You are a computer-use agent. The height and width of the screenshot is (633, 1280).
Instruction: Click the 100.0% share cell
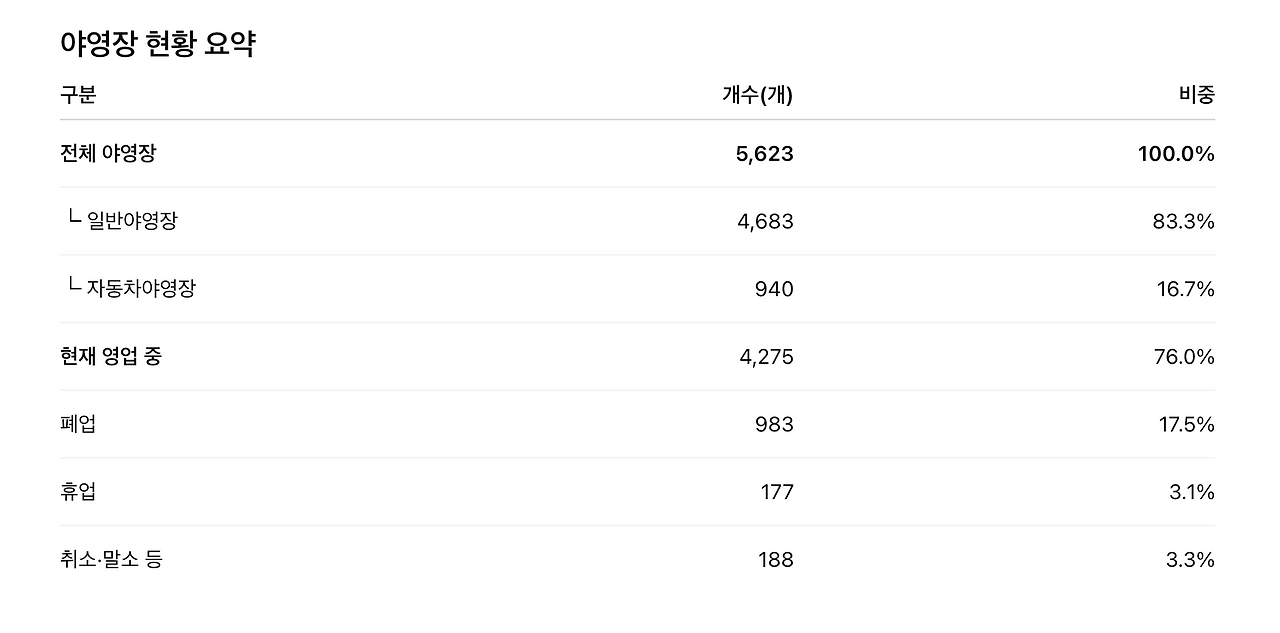coord(1176,154)
